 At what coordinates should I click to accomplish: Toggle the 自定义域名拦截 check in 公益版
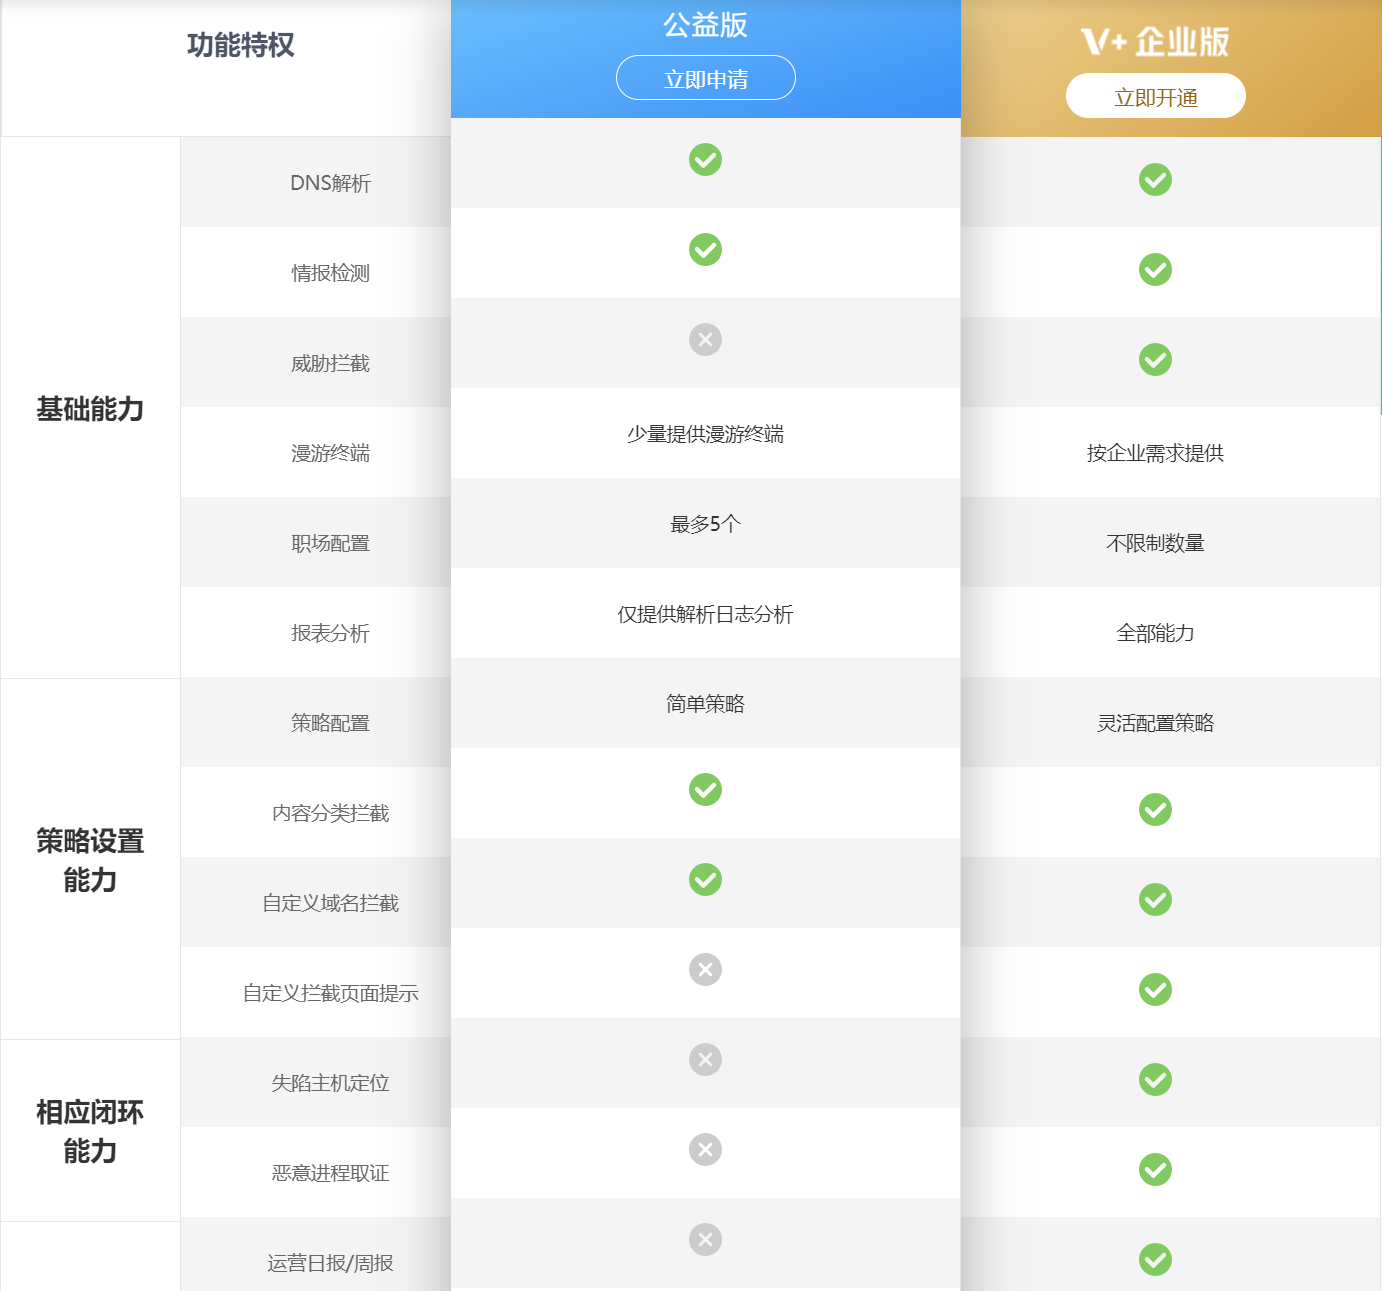(705, 880)
